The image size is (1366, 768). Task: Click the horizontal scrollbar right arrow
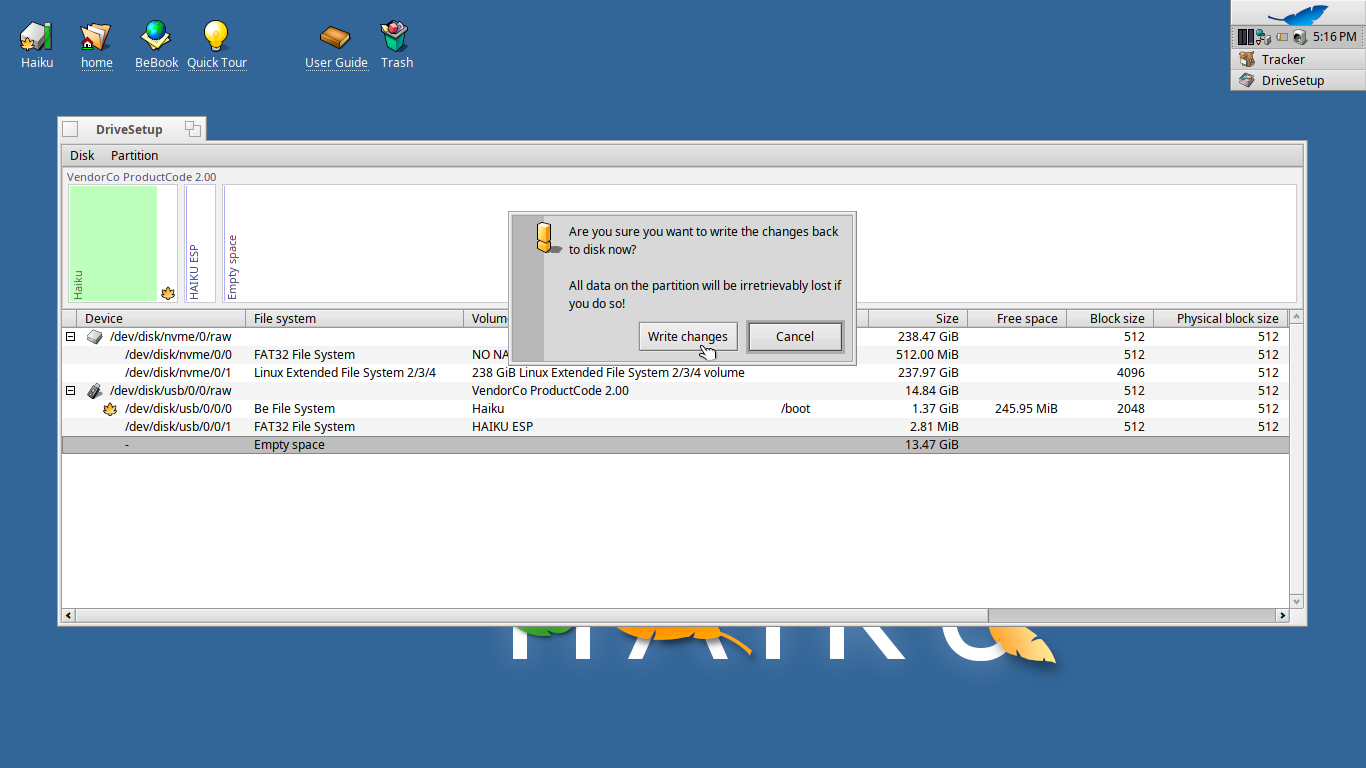1283,616
